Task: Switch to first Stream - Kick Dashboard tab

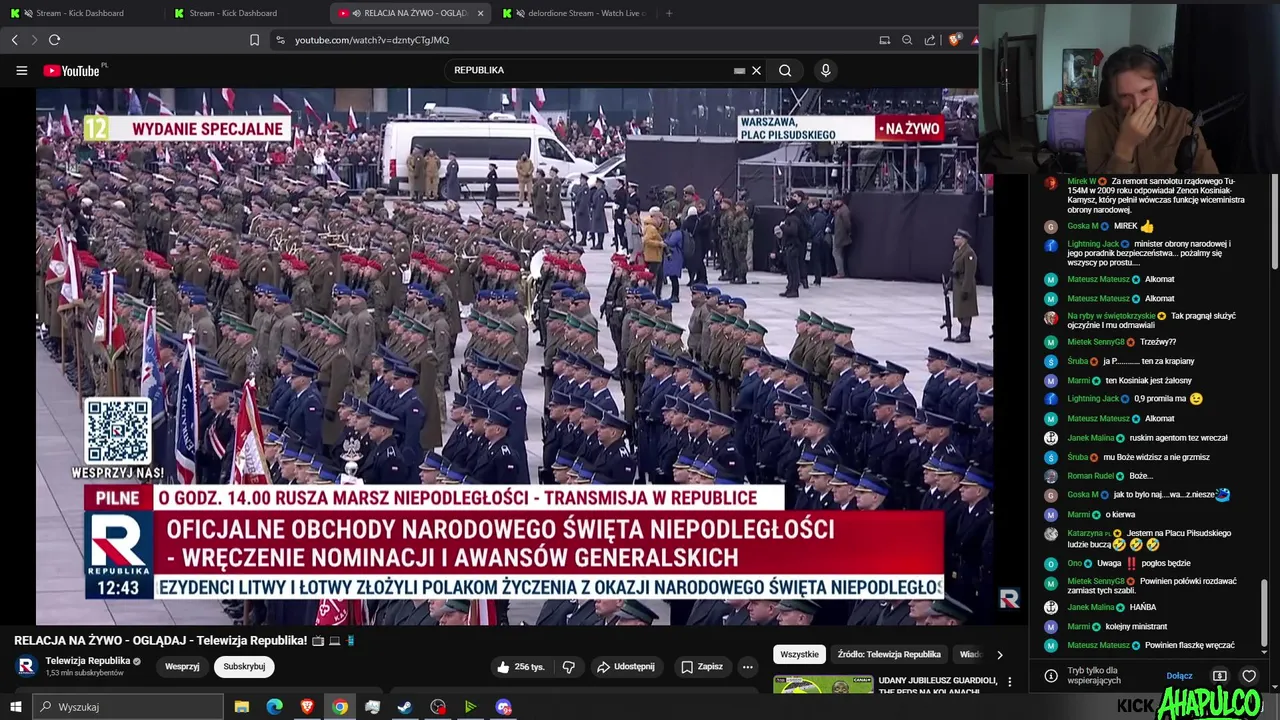Action: pyautogui.click(x=80, y=13)
